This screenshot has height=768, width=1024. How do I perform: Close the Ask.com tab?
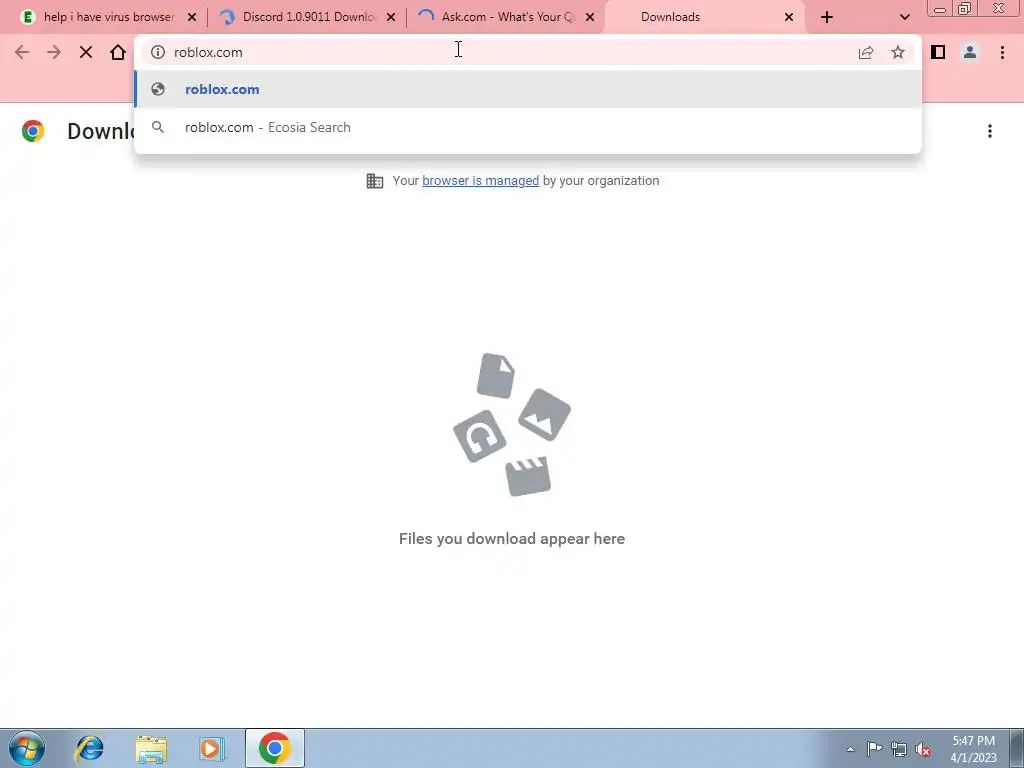[x=590, y=18]
